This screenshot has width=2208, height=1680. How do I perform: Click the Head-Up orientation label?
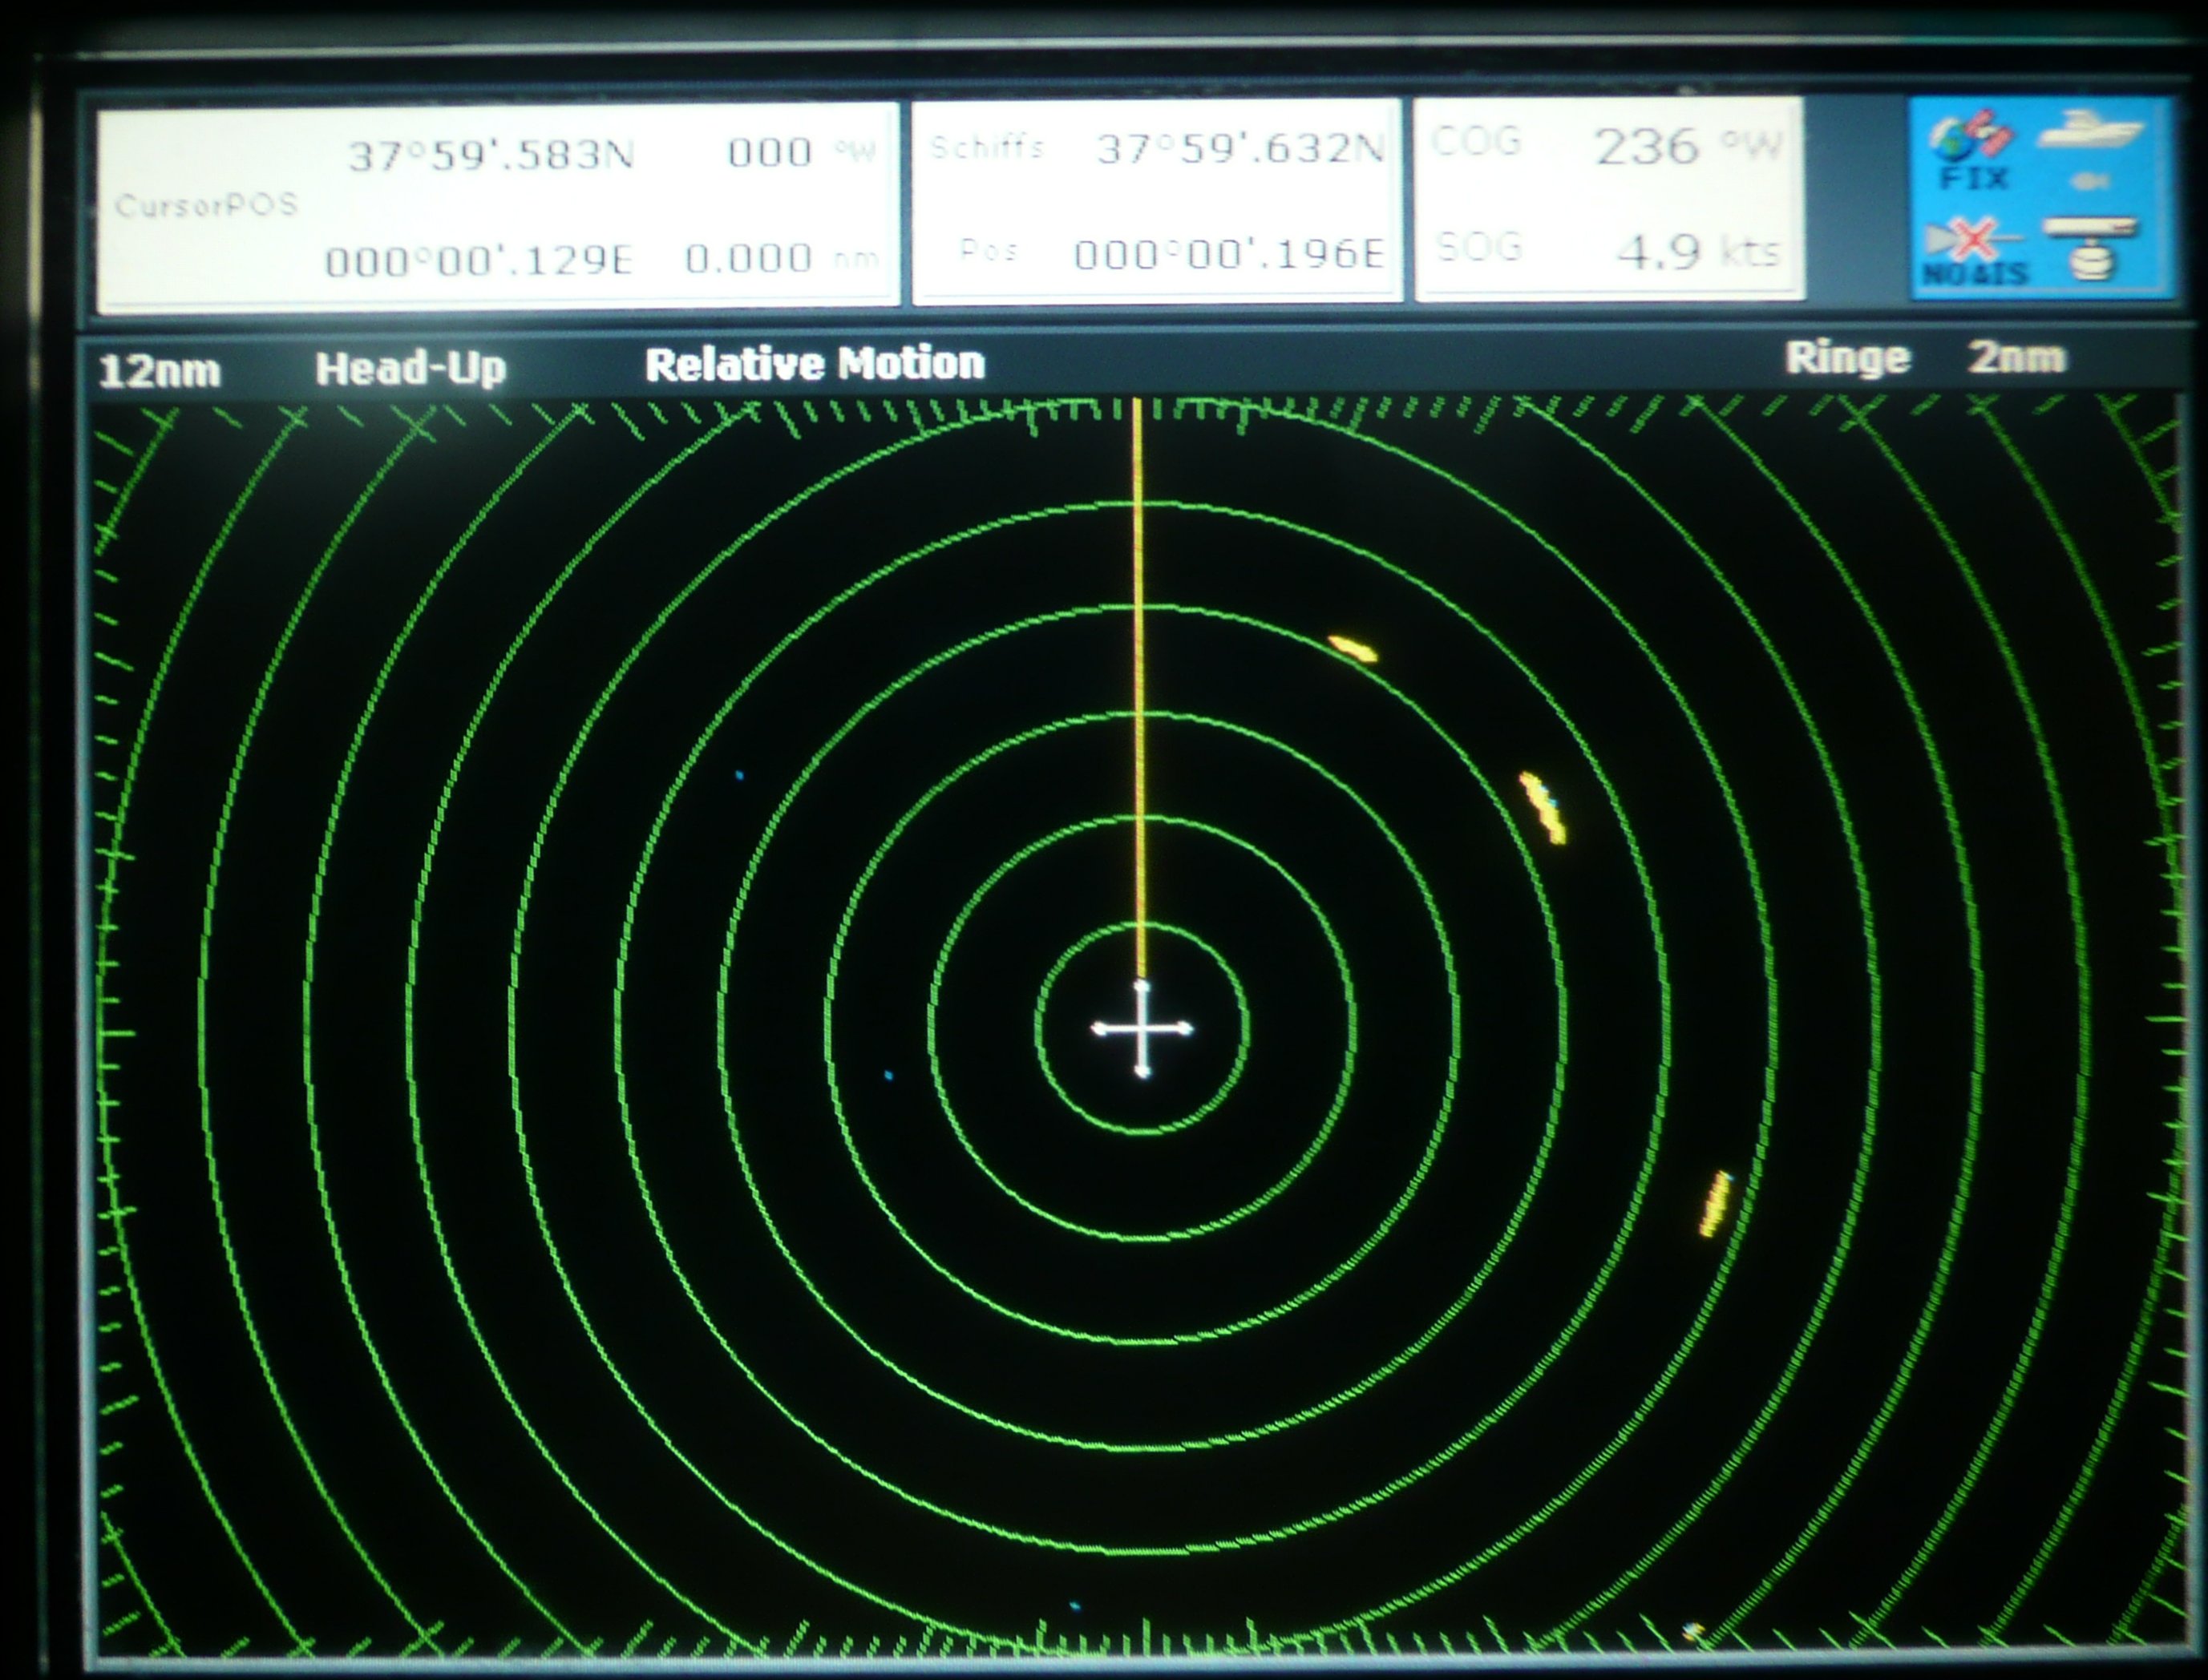[x=411, y=368]
